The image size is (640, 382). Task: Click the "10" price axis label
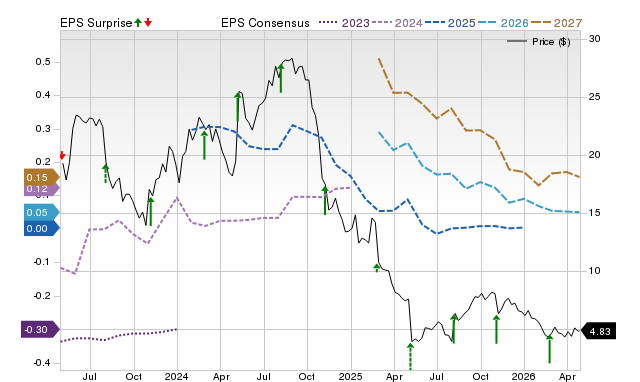594,271
